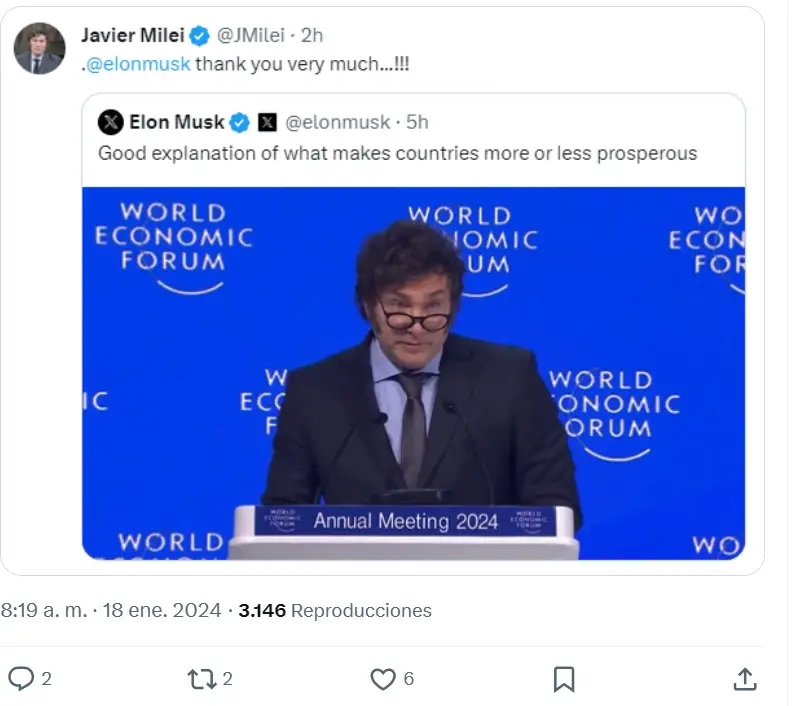Click the 5h timestamp on quoted tweet

pos(417,123)
